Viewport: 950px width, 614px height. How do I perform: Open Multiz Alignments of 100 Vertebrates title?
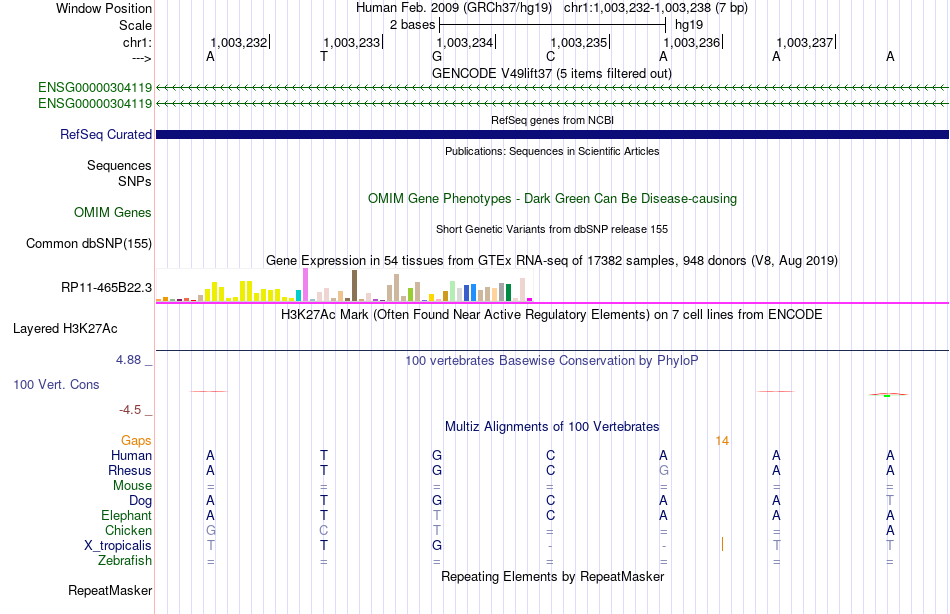pos(552,427)
